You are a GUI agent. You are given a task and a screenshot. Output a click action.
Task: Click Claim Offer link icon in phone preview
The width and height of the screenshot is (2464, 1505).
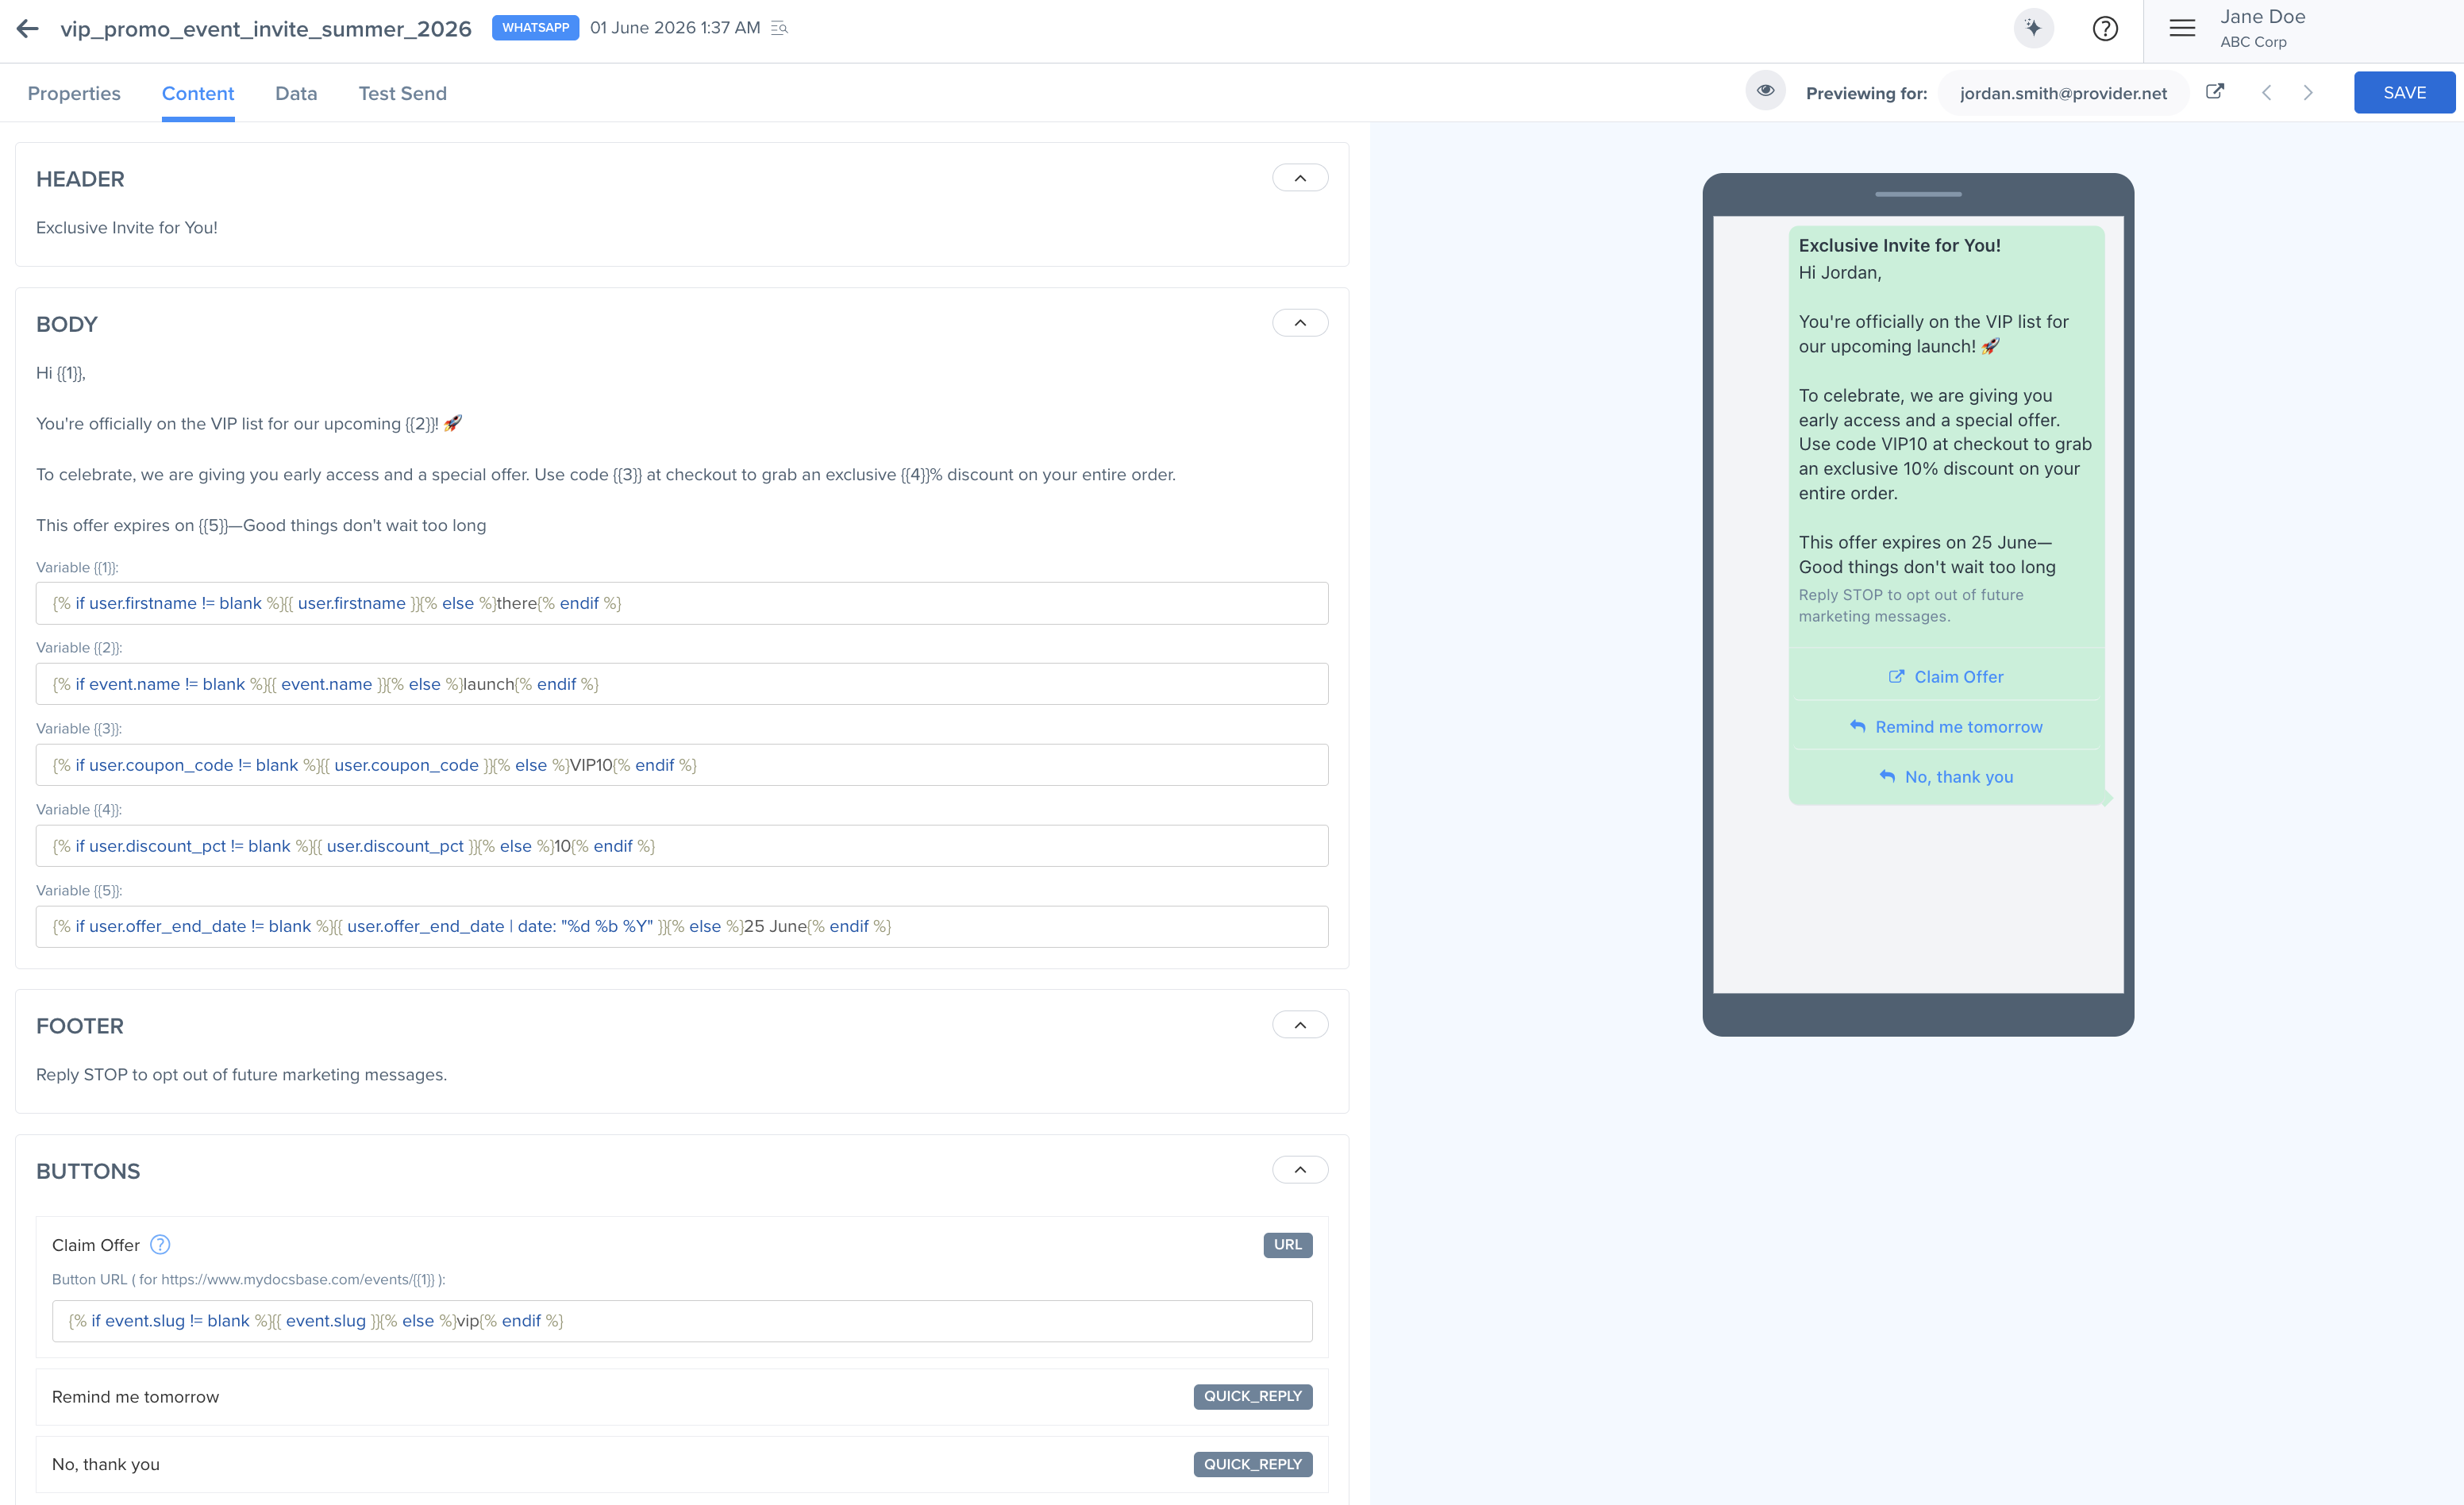pos(1896,677)
